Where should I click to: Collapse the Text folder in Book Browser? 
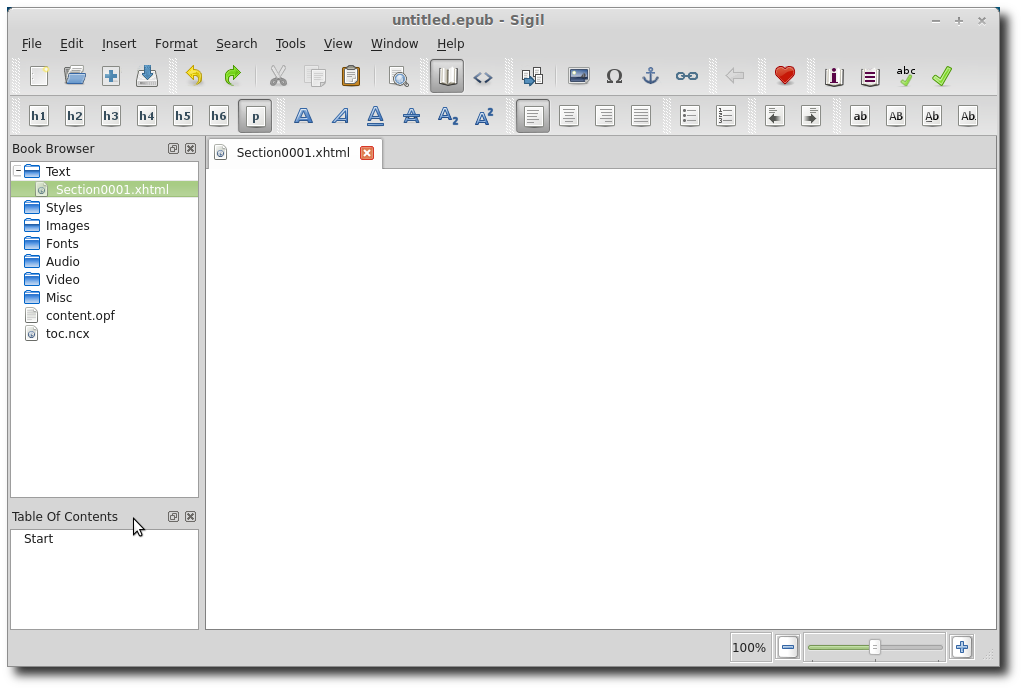coord(18,171)
